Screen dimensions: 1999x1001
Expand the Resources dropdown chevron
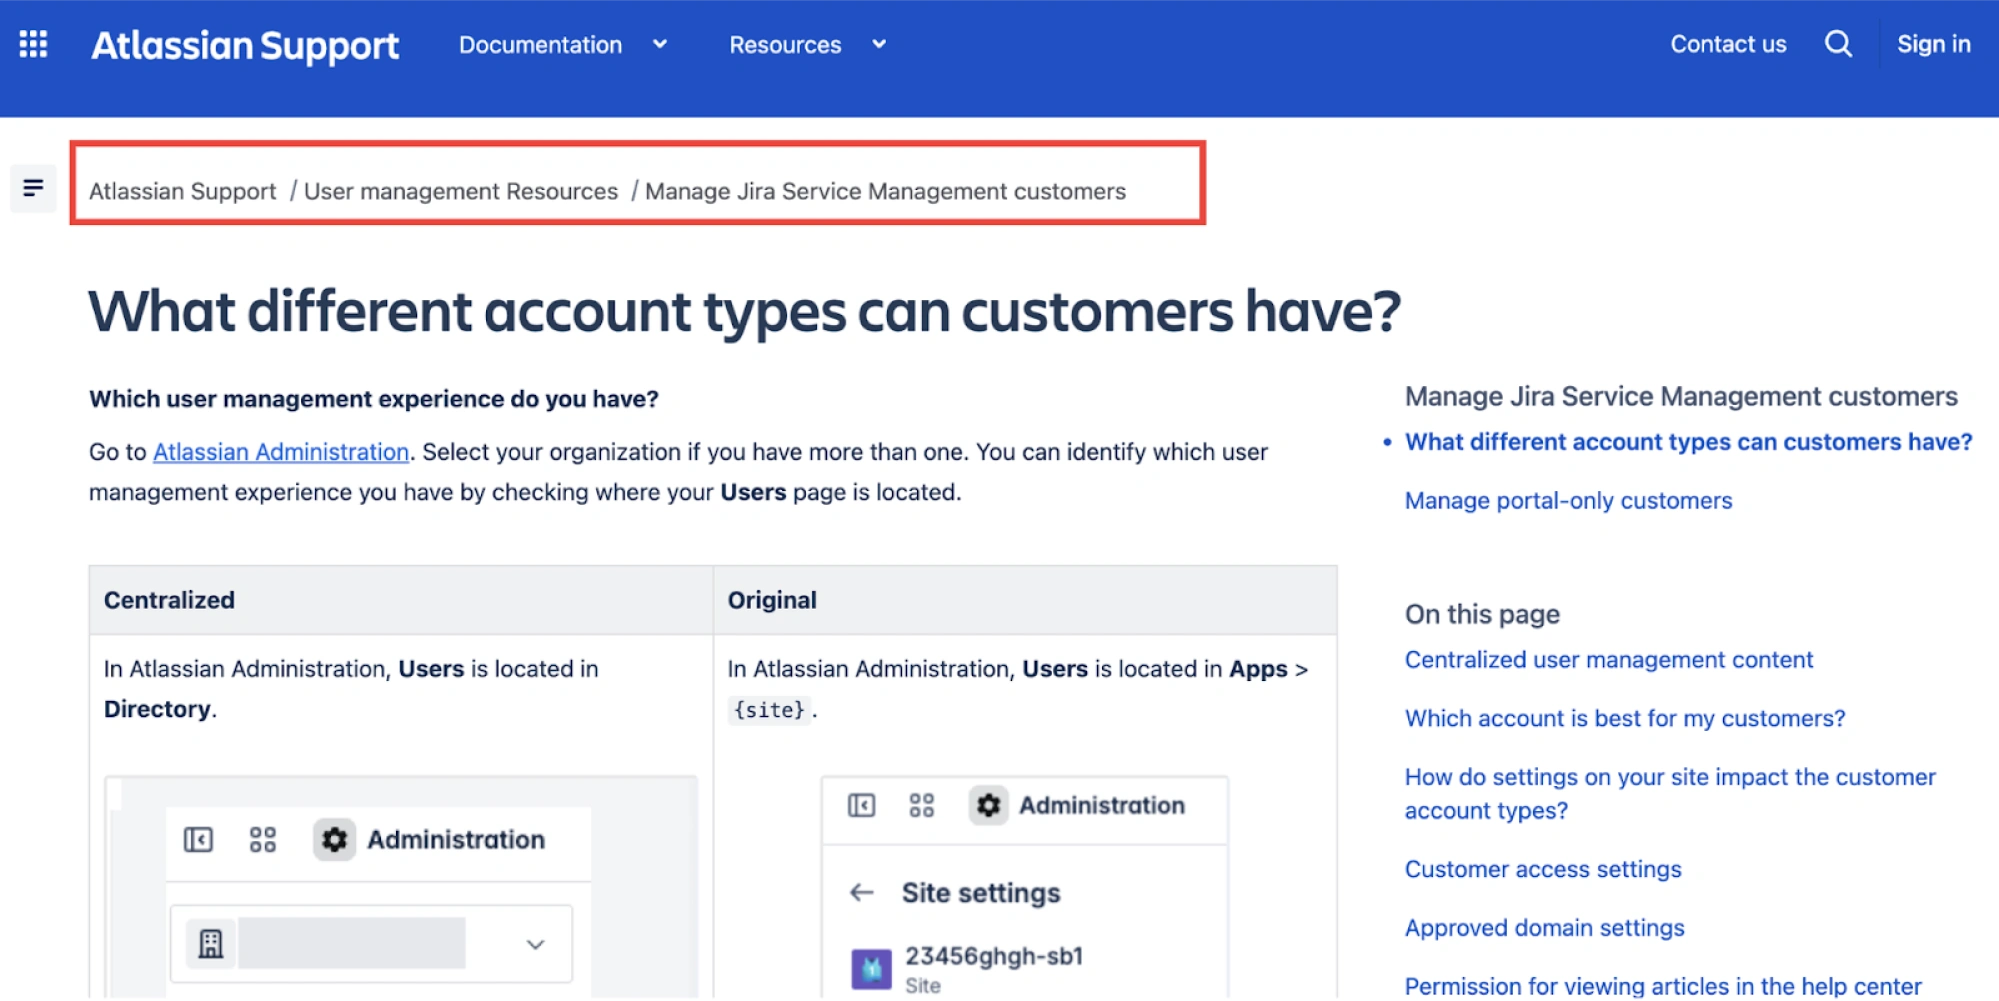(878, 45)
